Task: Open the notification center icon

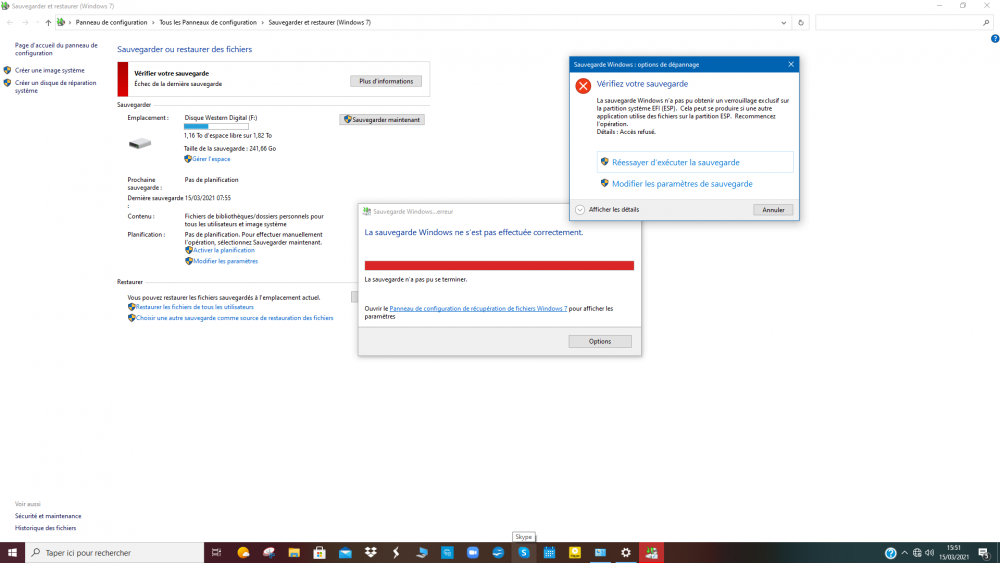Action: click(984, 553)
